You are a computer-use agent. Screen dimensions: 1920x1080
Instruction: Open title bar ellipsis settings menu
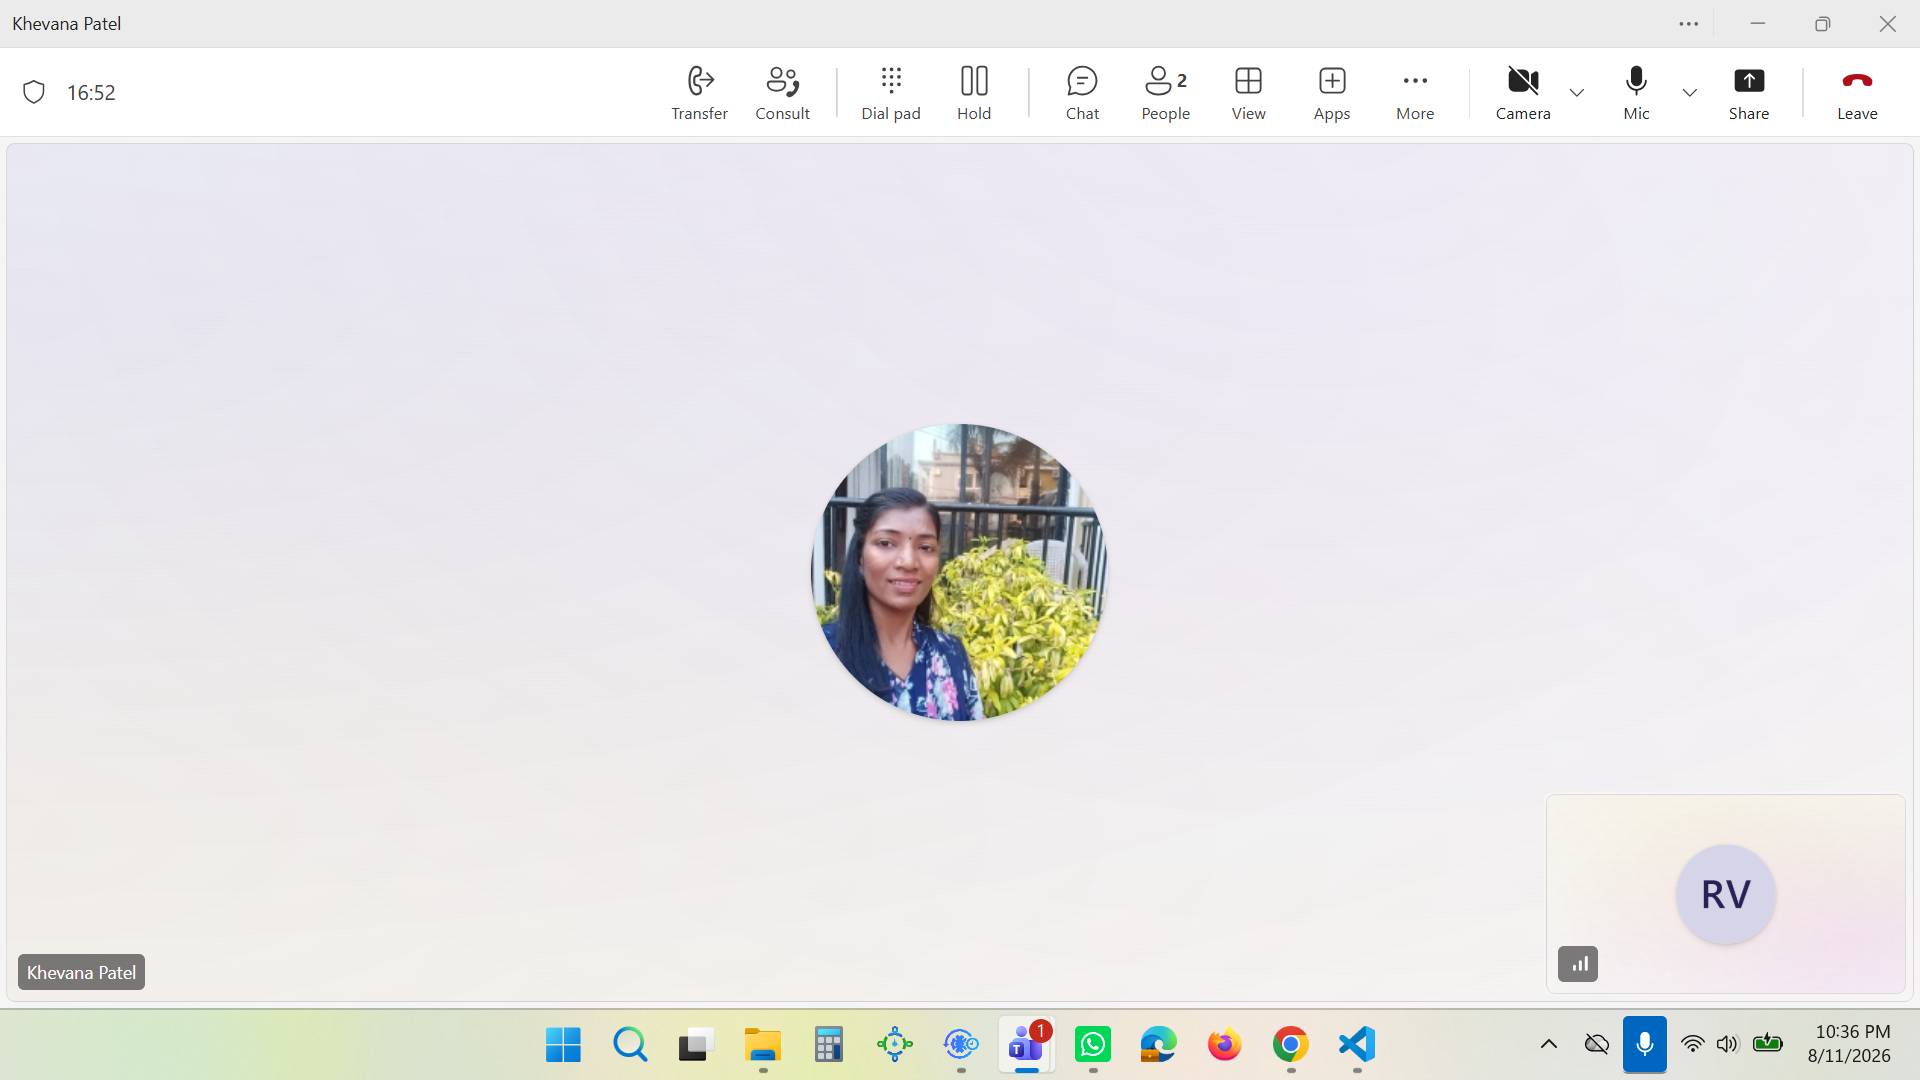pyautogui.click(x=1688, y=24)
